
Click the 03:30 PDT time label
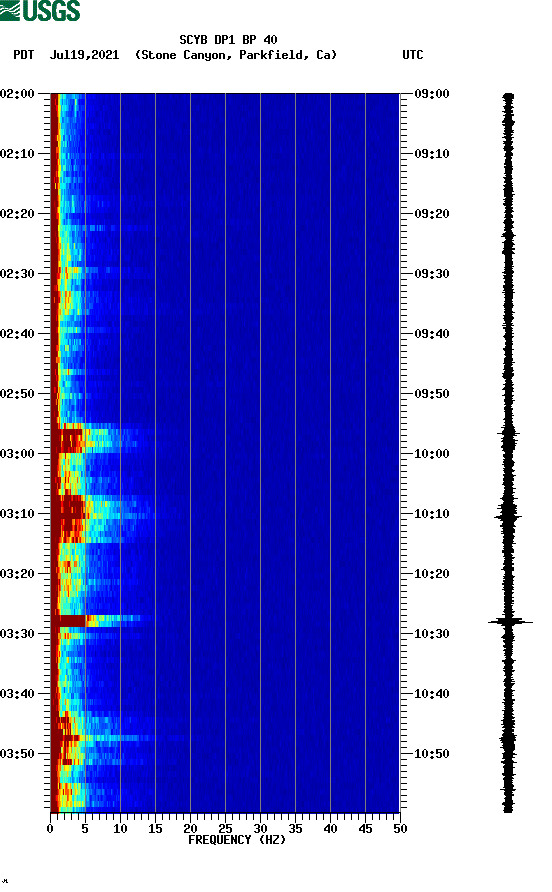click(17, 634)
